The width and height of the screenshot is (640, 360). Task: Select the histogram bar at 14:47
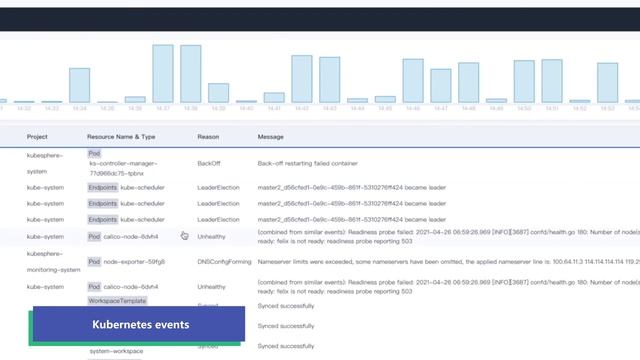(x=441, y=86)
